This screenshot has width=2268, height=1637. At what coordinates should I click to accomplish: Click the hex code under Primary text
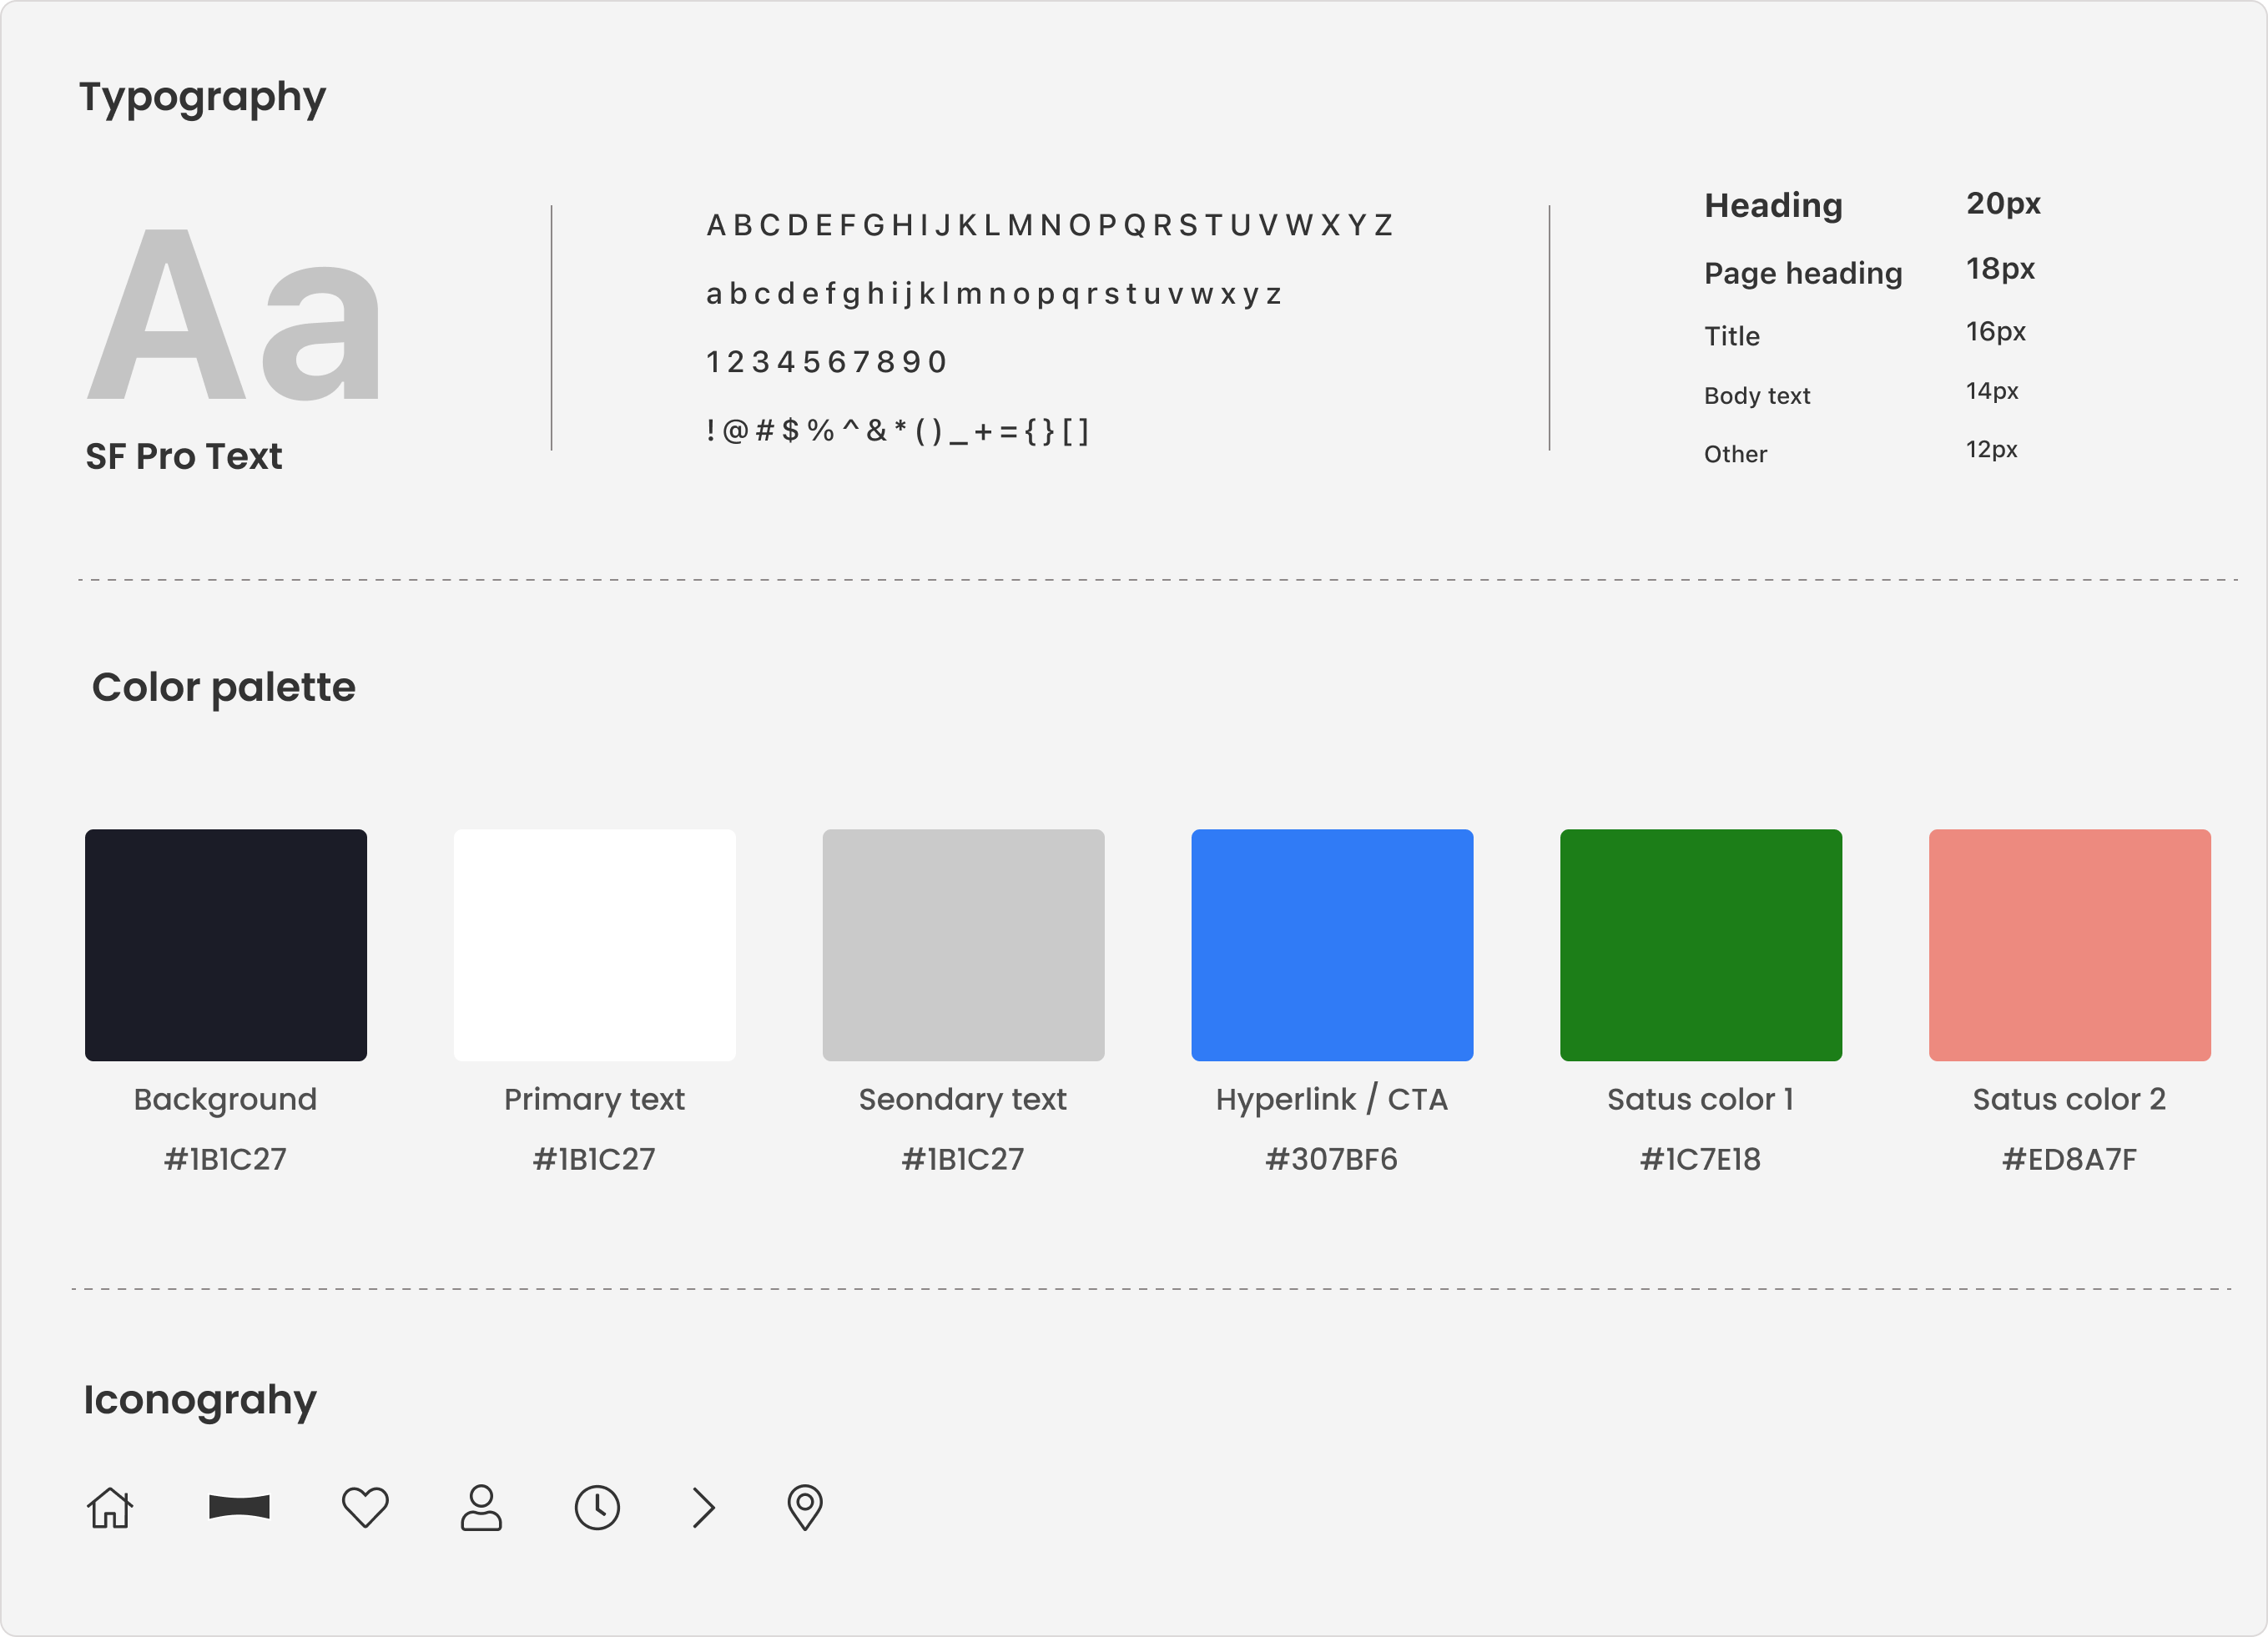click(595, 1159)
